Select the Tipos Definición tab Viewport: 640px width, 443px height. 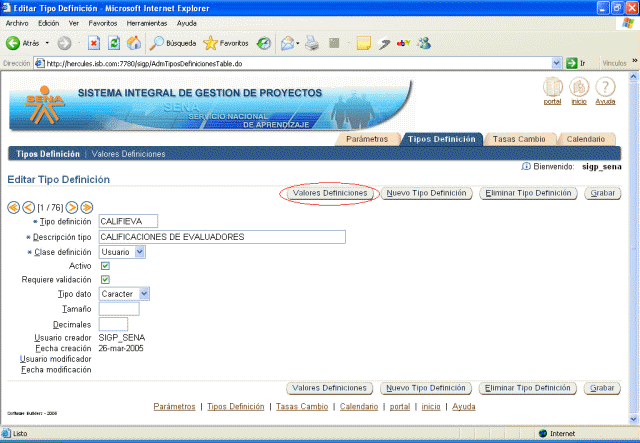(442, 139)
